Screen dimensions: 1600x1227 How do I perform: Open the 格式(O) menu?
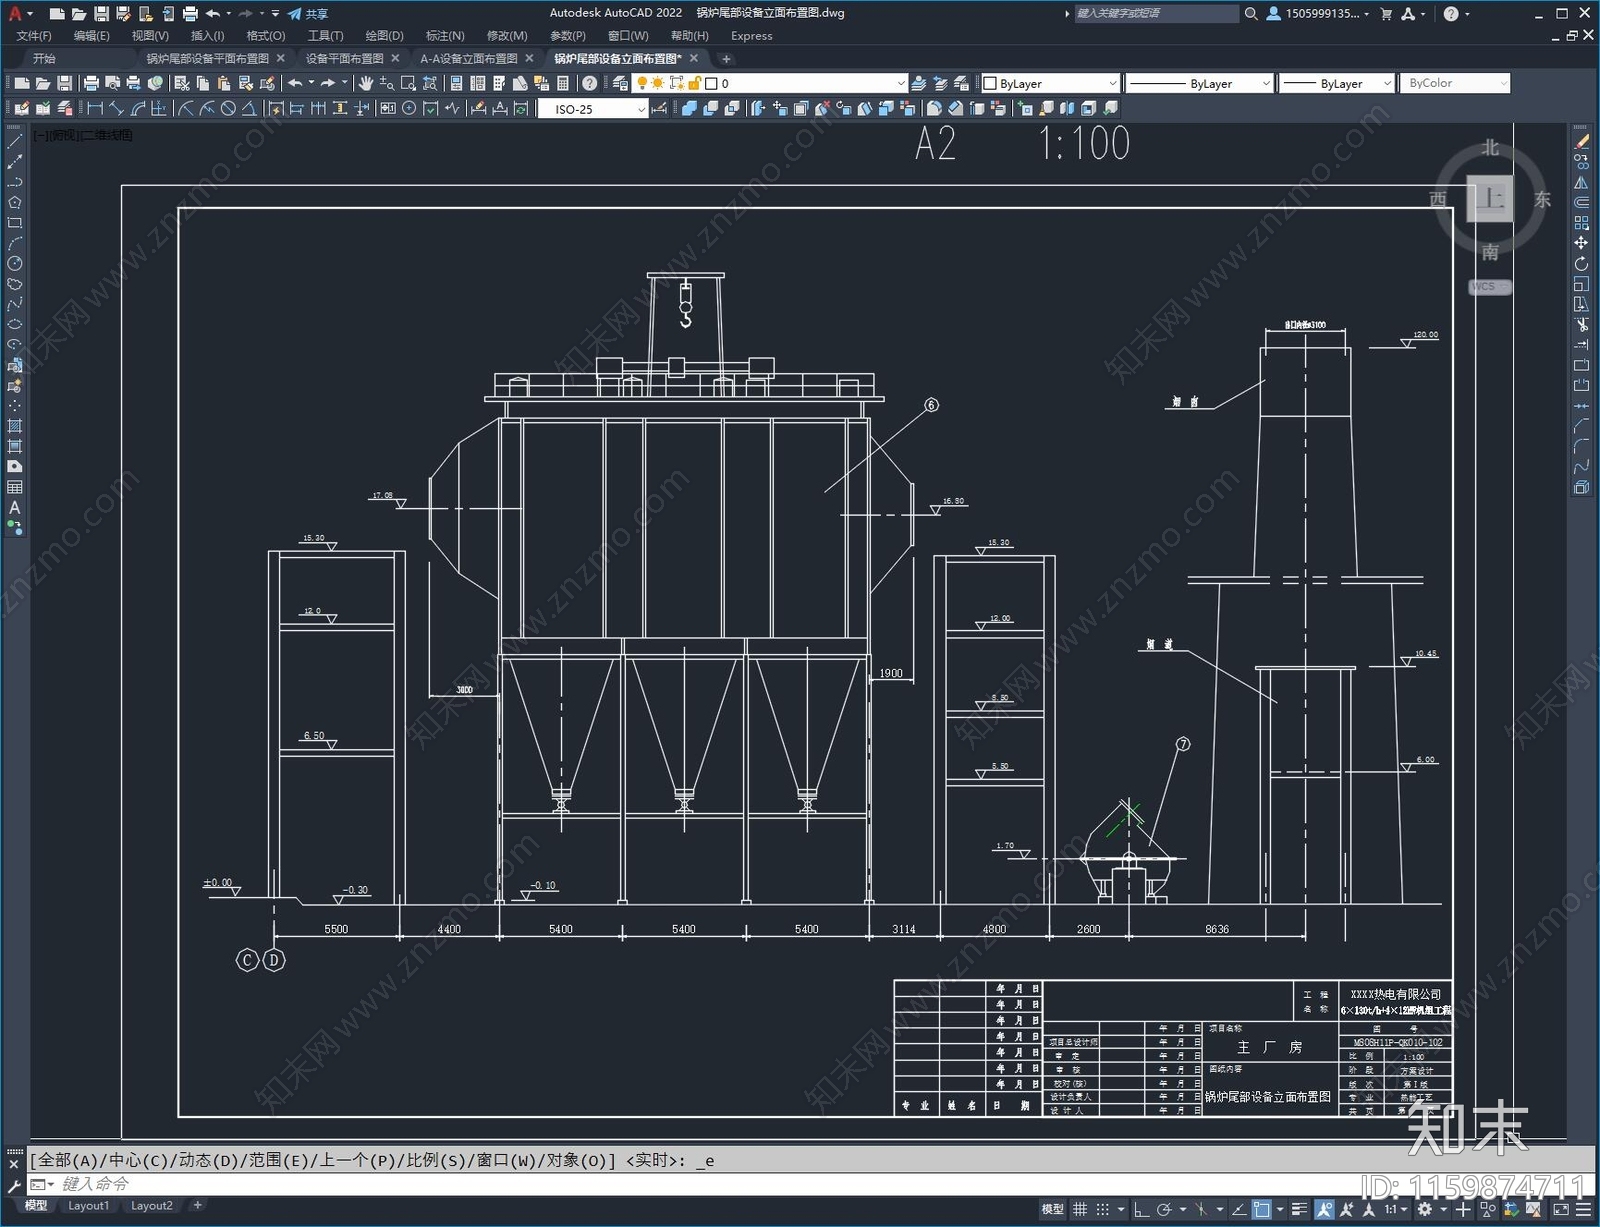coord(265,36)
